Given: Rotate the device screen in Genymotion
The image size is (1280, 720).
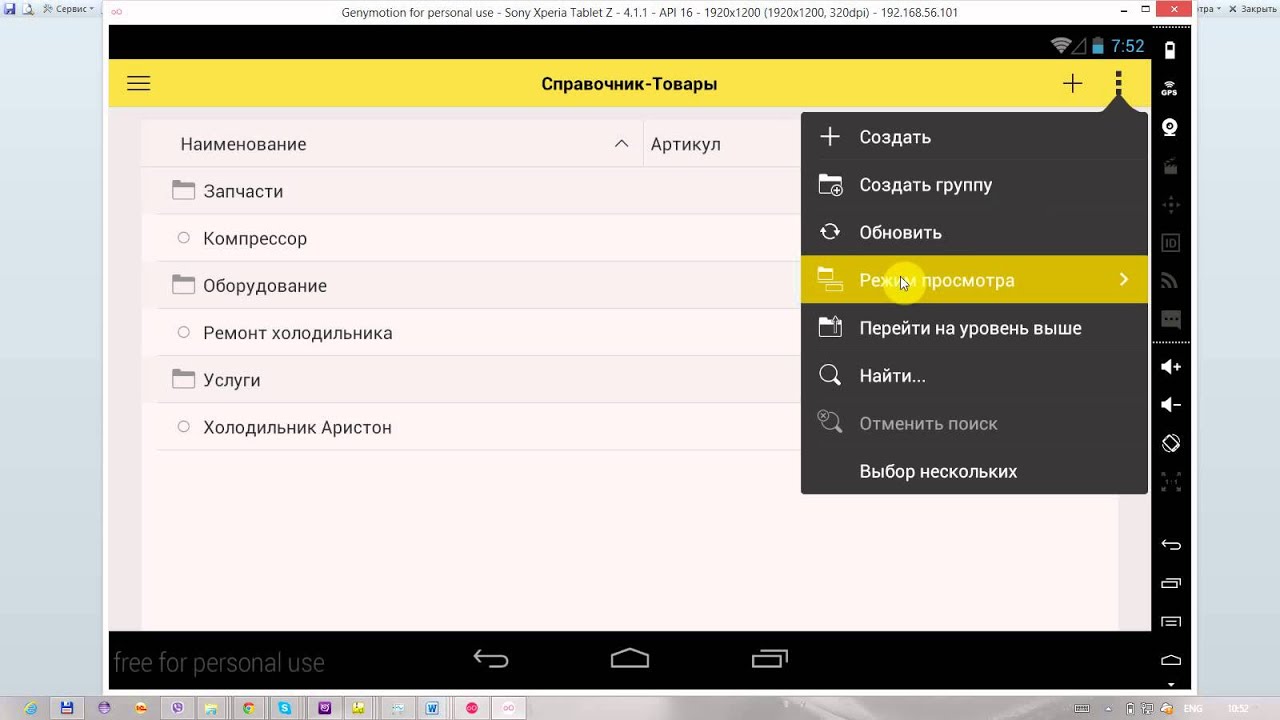Looking at the screenshot, I should pos(1171,443).
